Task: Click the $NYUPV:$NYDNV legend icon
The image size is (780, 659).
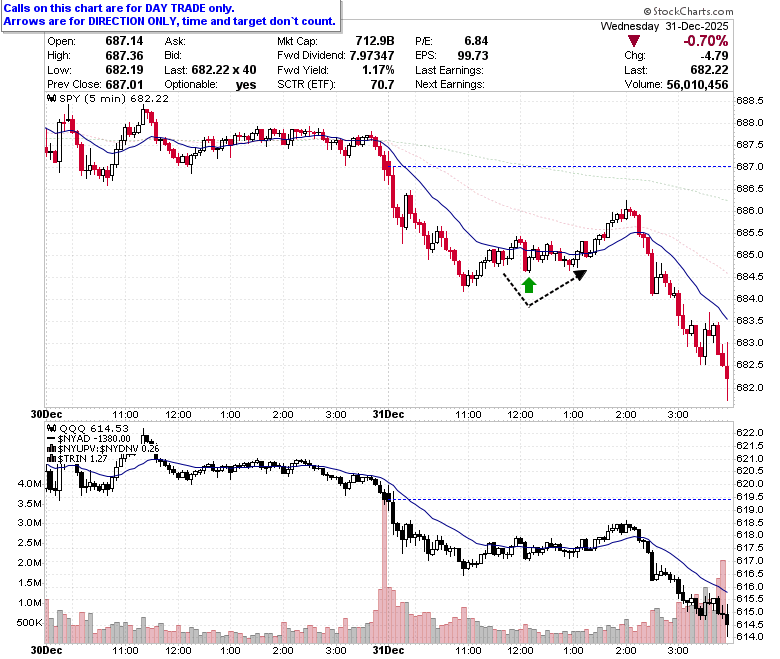Action: point(51,449)
